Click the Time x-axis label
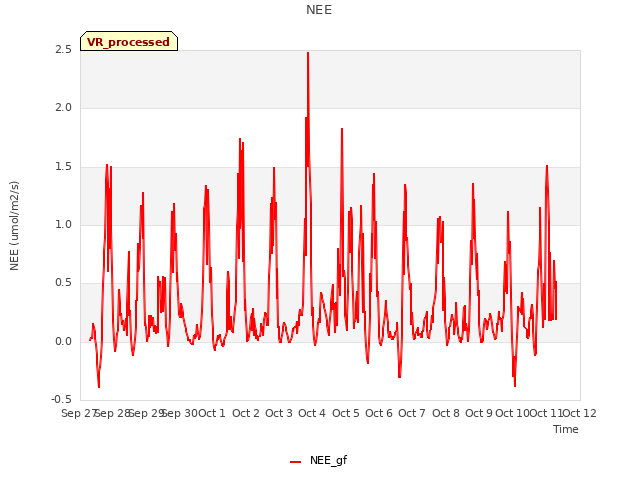 click(x=566, y=429)
